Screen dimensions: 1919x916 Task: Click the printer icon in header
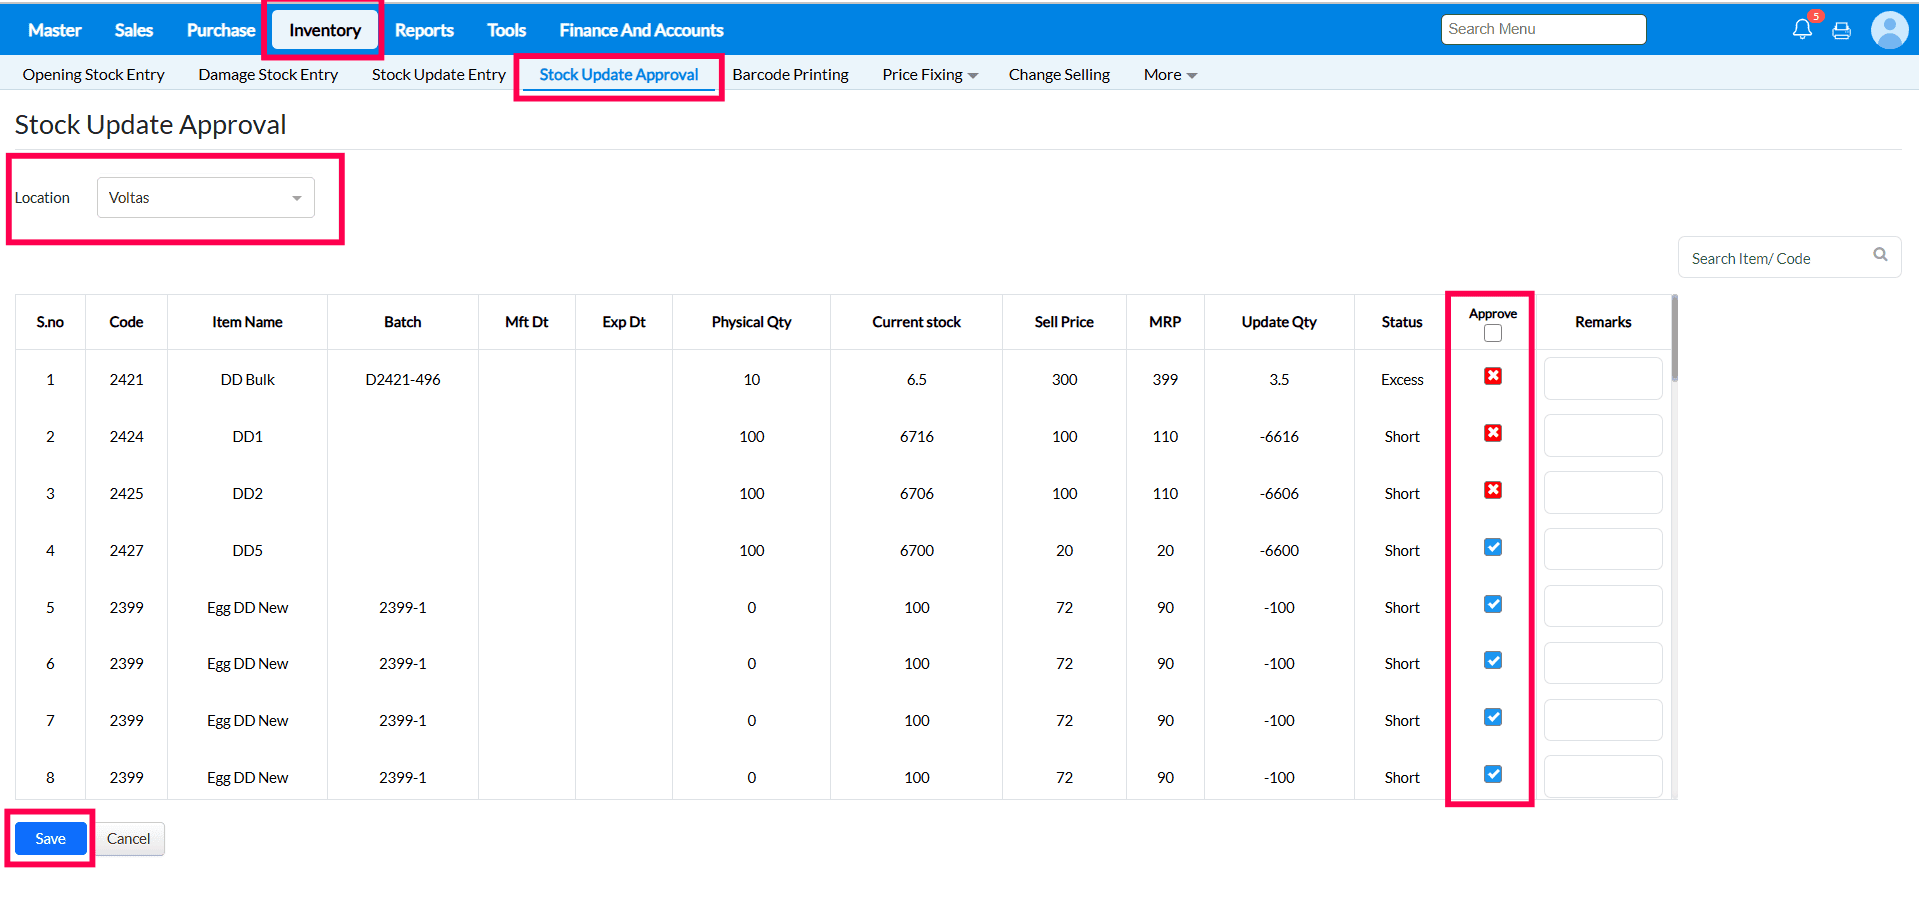coord(1841,31)
